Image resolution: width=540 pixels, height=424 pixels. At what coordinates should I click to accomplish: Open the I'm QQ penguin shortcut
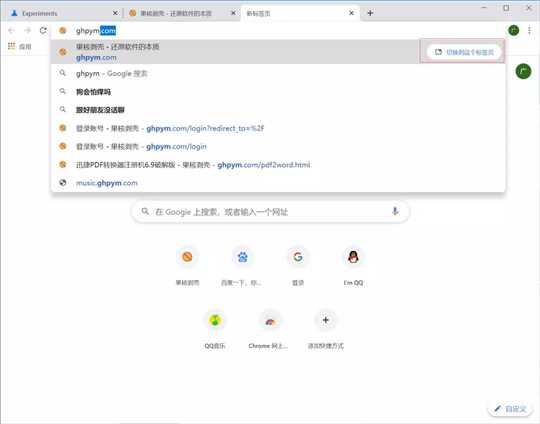(353, 257)
